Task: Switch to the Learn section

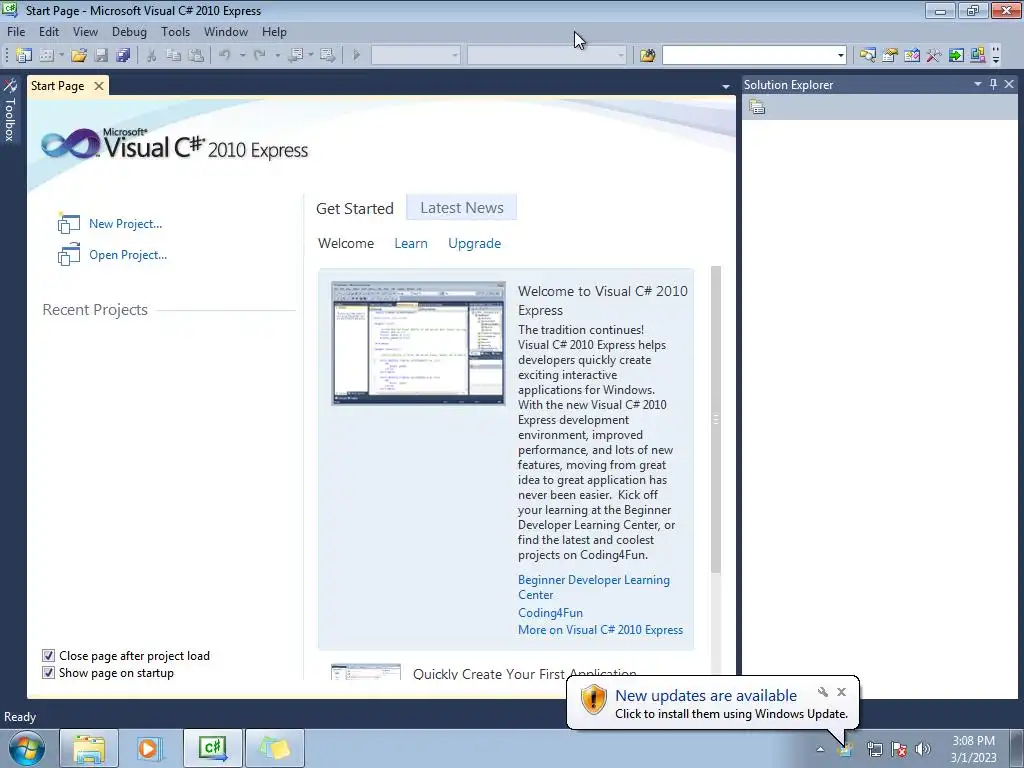Action: click(x=411, y=243)
